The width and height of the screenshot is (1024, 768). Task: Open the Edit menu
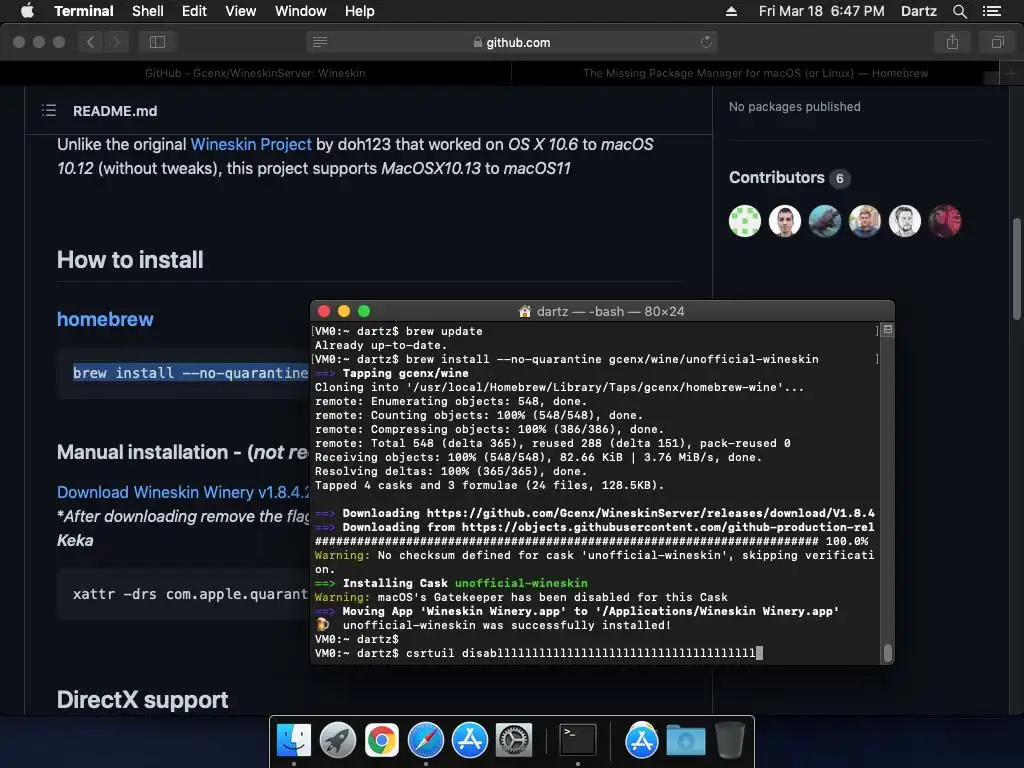click(x=194, y=11)
